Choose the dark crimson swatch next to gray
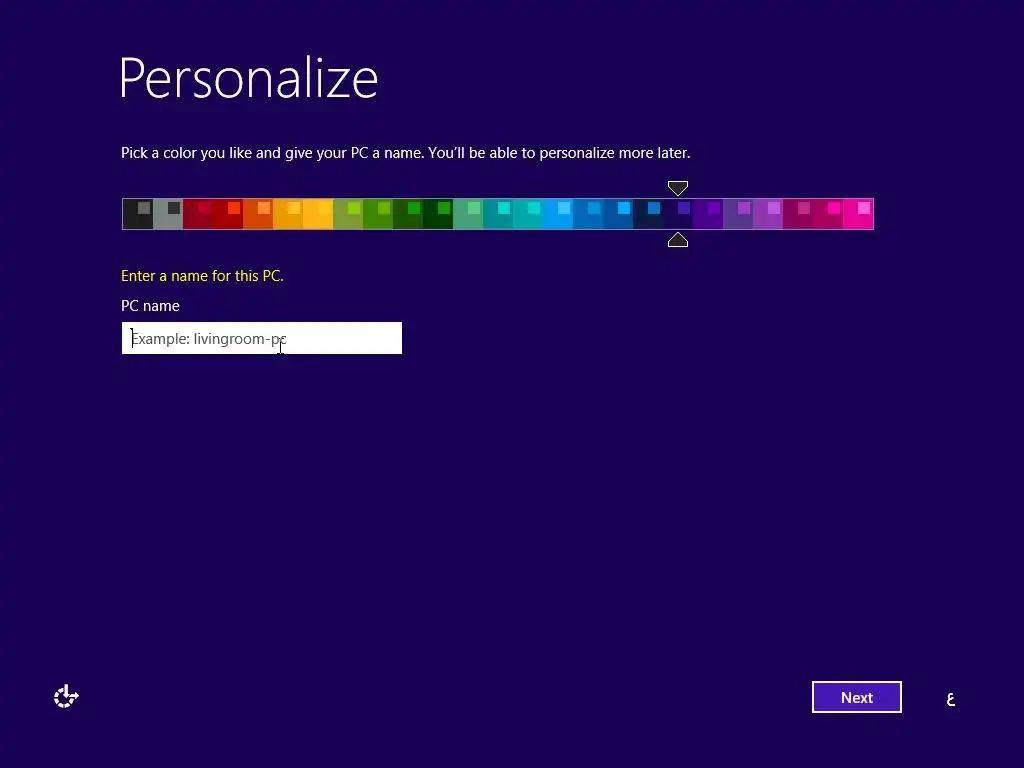Image resolution: width=1024 pixels, height=768 pixels. tap(198, 214)
